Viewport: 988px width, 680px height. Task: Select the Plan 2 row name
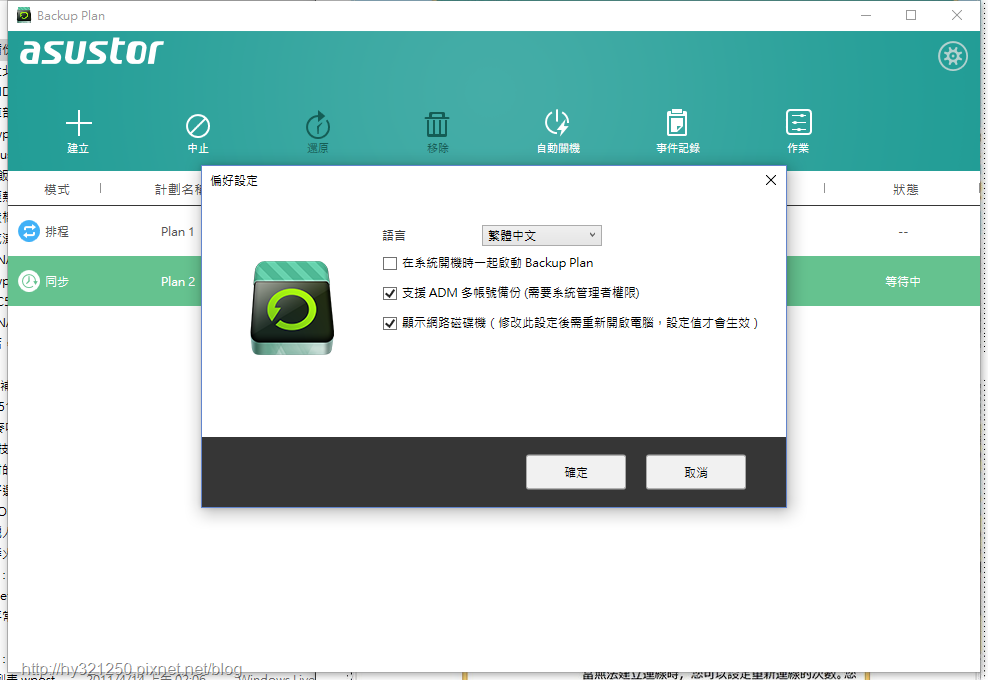click(178, 282)
